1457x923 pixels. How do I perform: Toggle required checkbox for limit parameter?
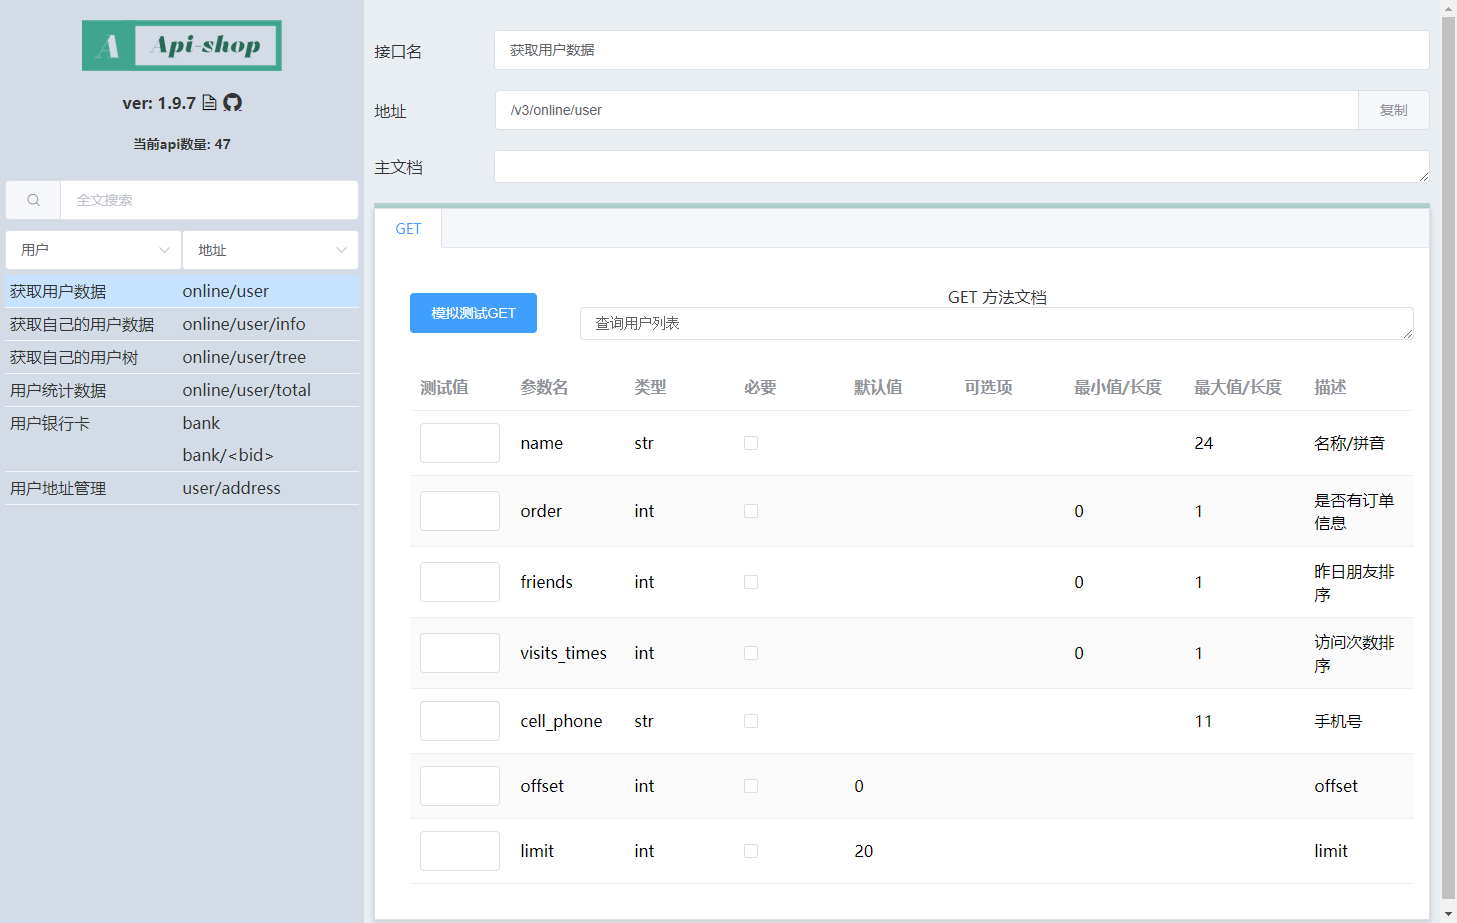(x=751, y=851)
